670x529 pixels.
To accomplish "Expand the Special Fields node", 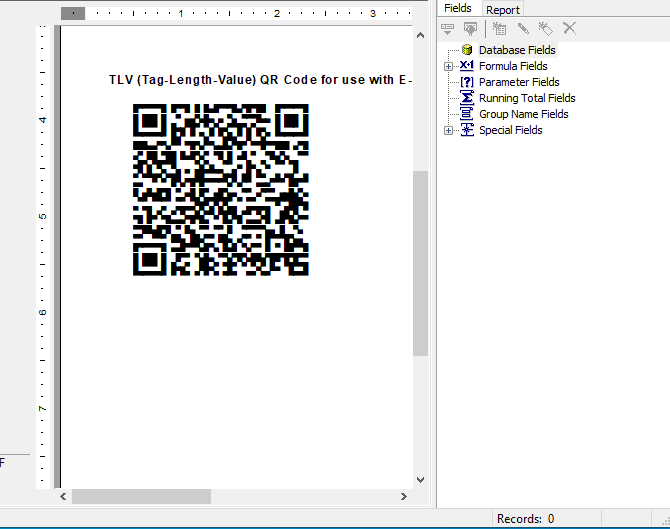I will click(448, 130).
